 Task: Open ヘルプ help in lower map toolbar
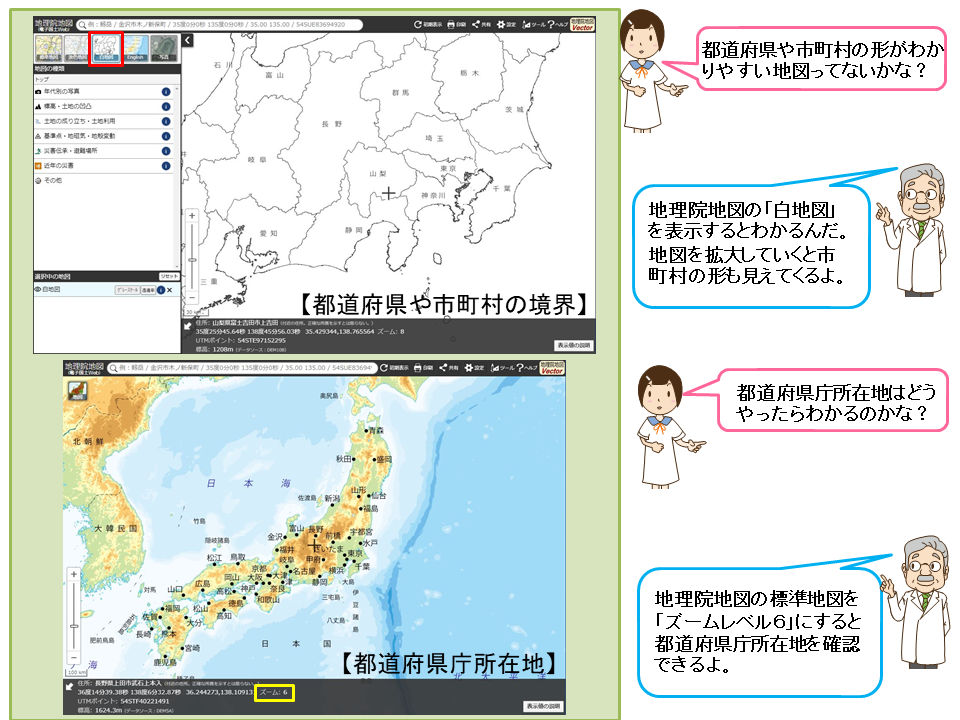(x=527, y=368)
